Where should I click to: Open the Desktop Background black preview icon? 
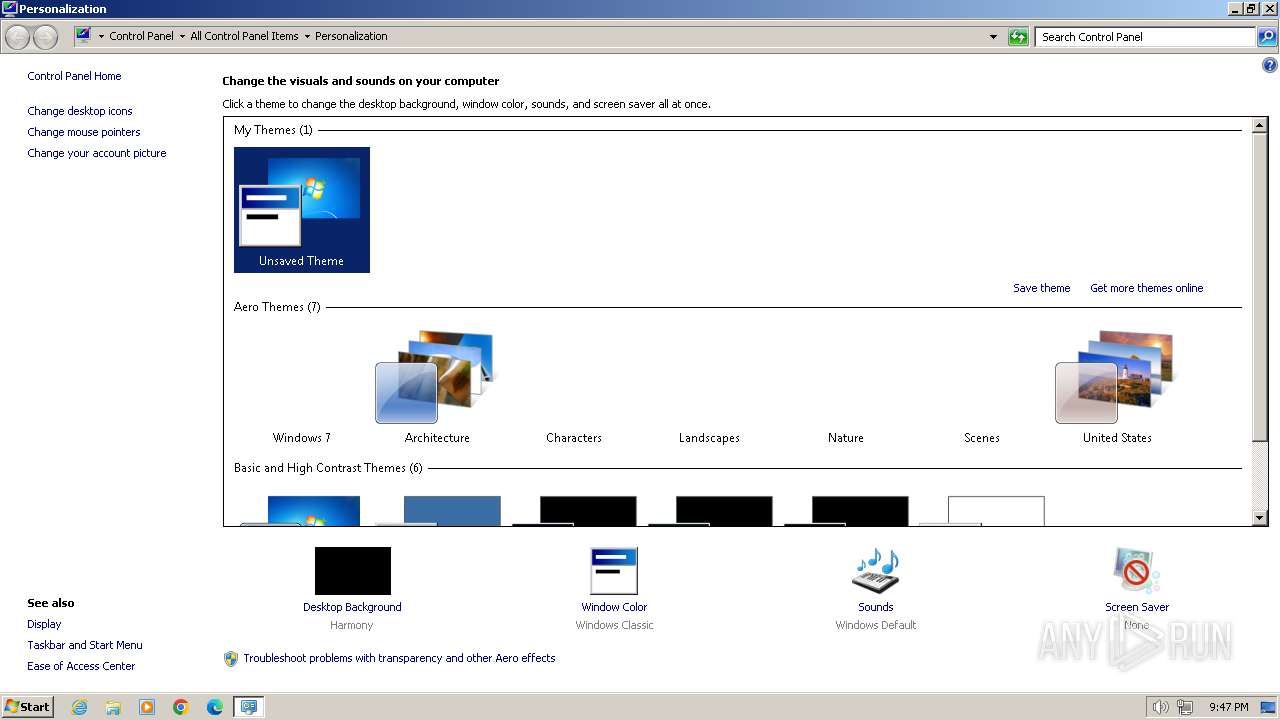point(352,571)
